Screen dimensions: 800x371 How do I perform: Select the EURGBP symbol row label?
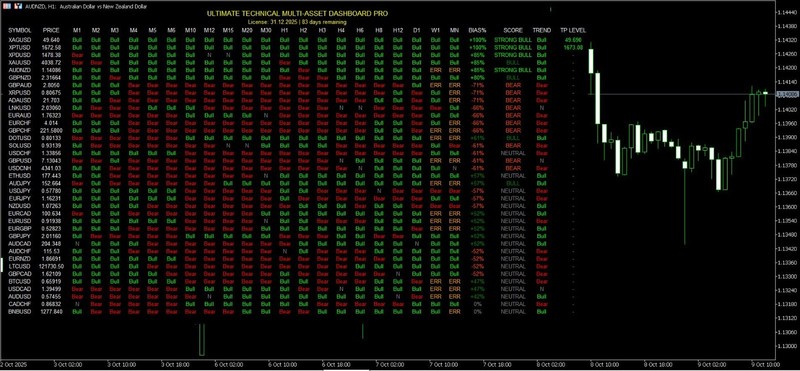tap(19, 229)
